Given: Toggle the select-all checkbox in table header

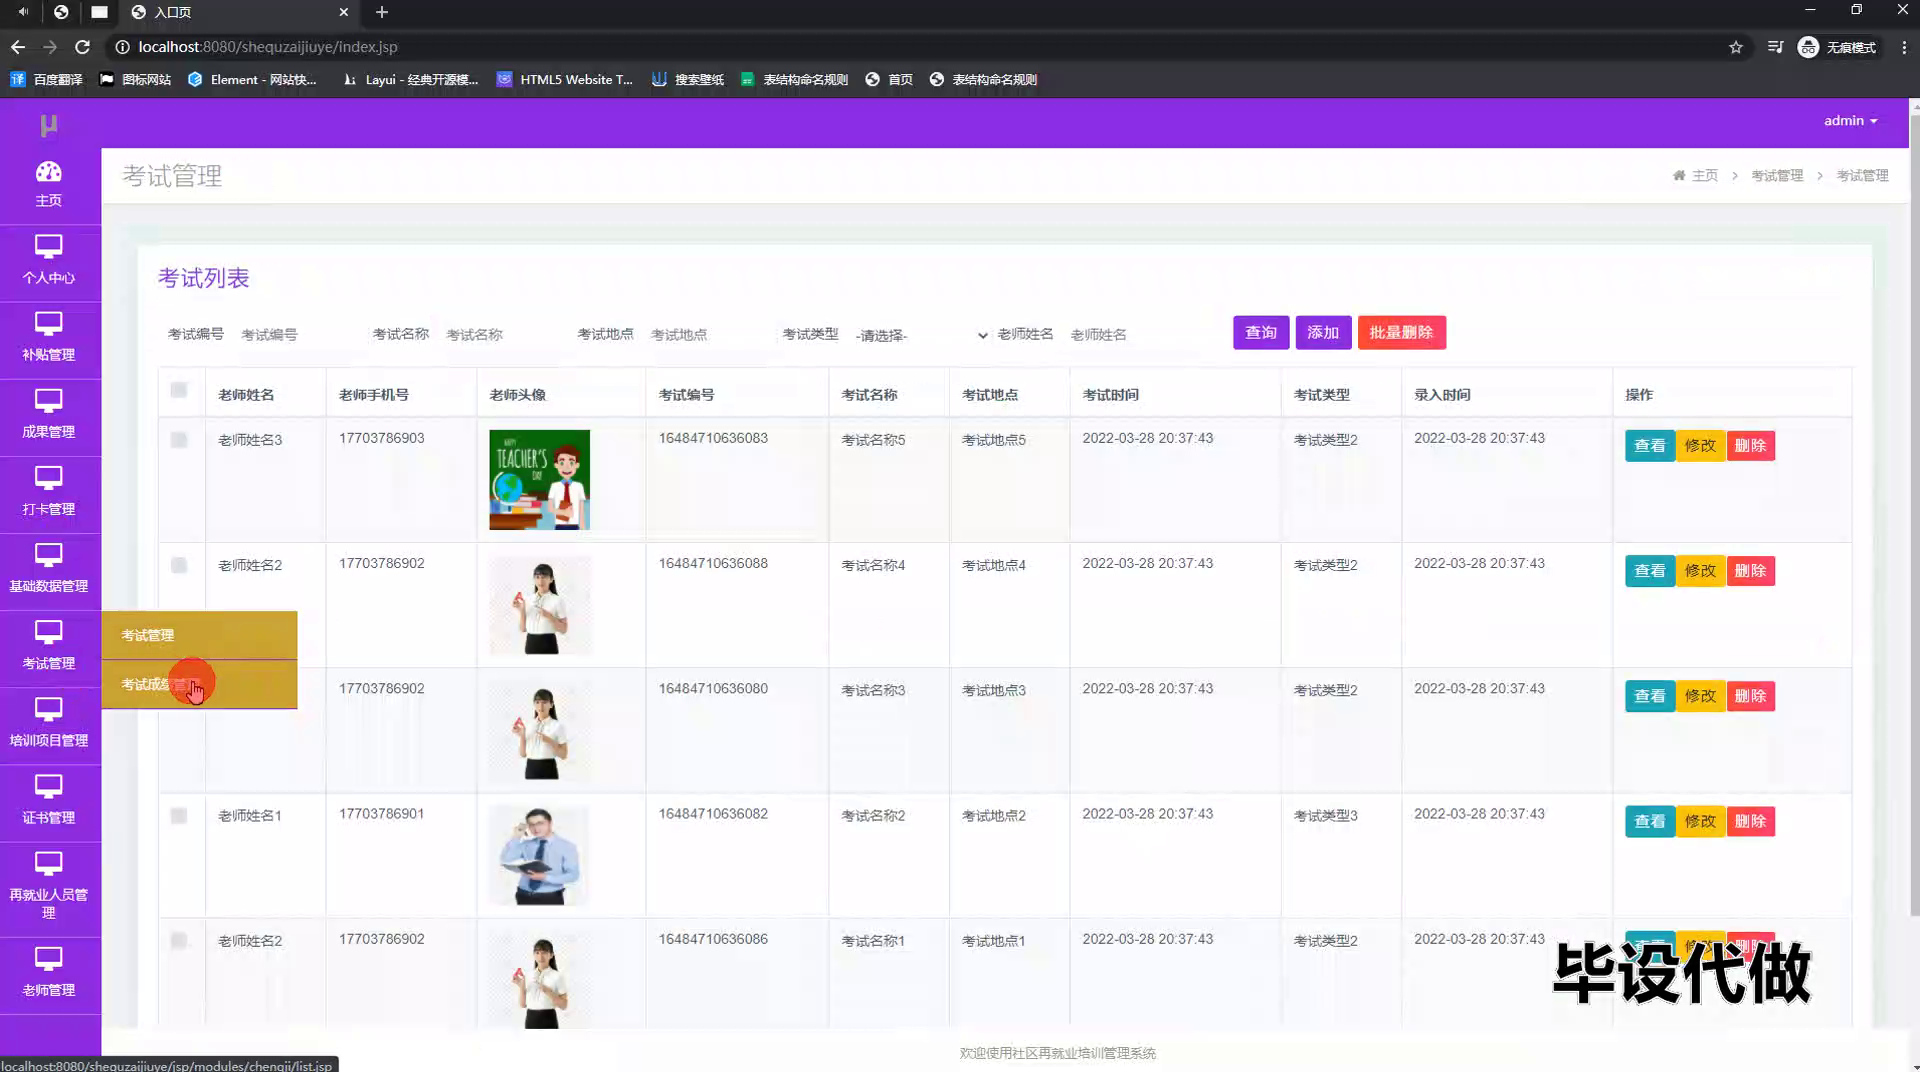Looking at the screenshot, I should tap(179, 390).
